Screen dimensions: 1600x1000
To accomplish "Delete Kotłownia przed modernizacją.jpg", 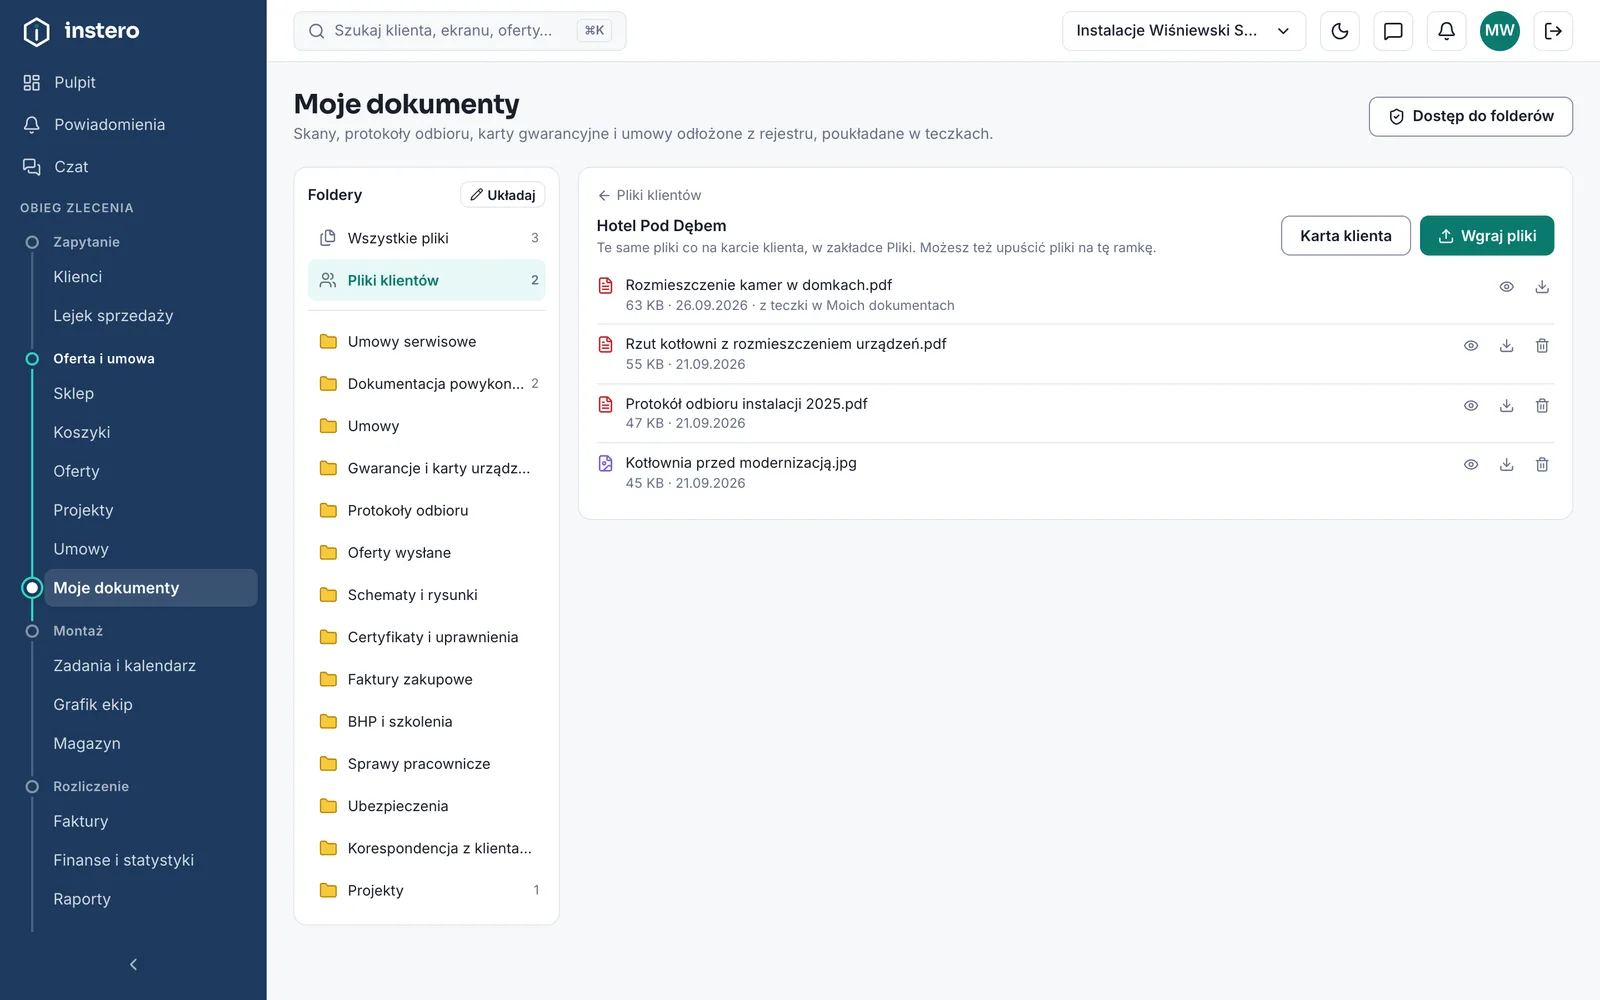I will 1542,465.
